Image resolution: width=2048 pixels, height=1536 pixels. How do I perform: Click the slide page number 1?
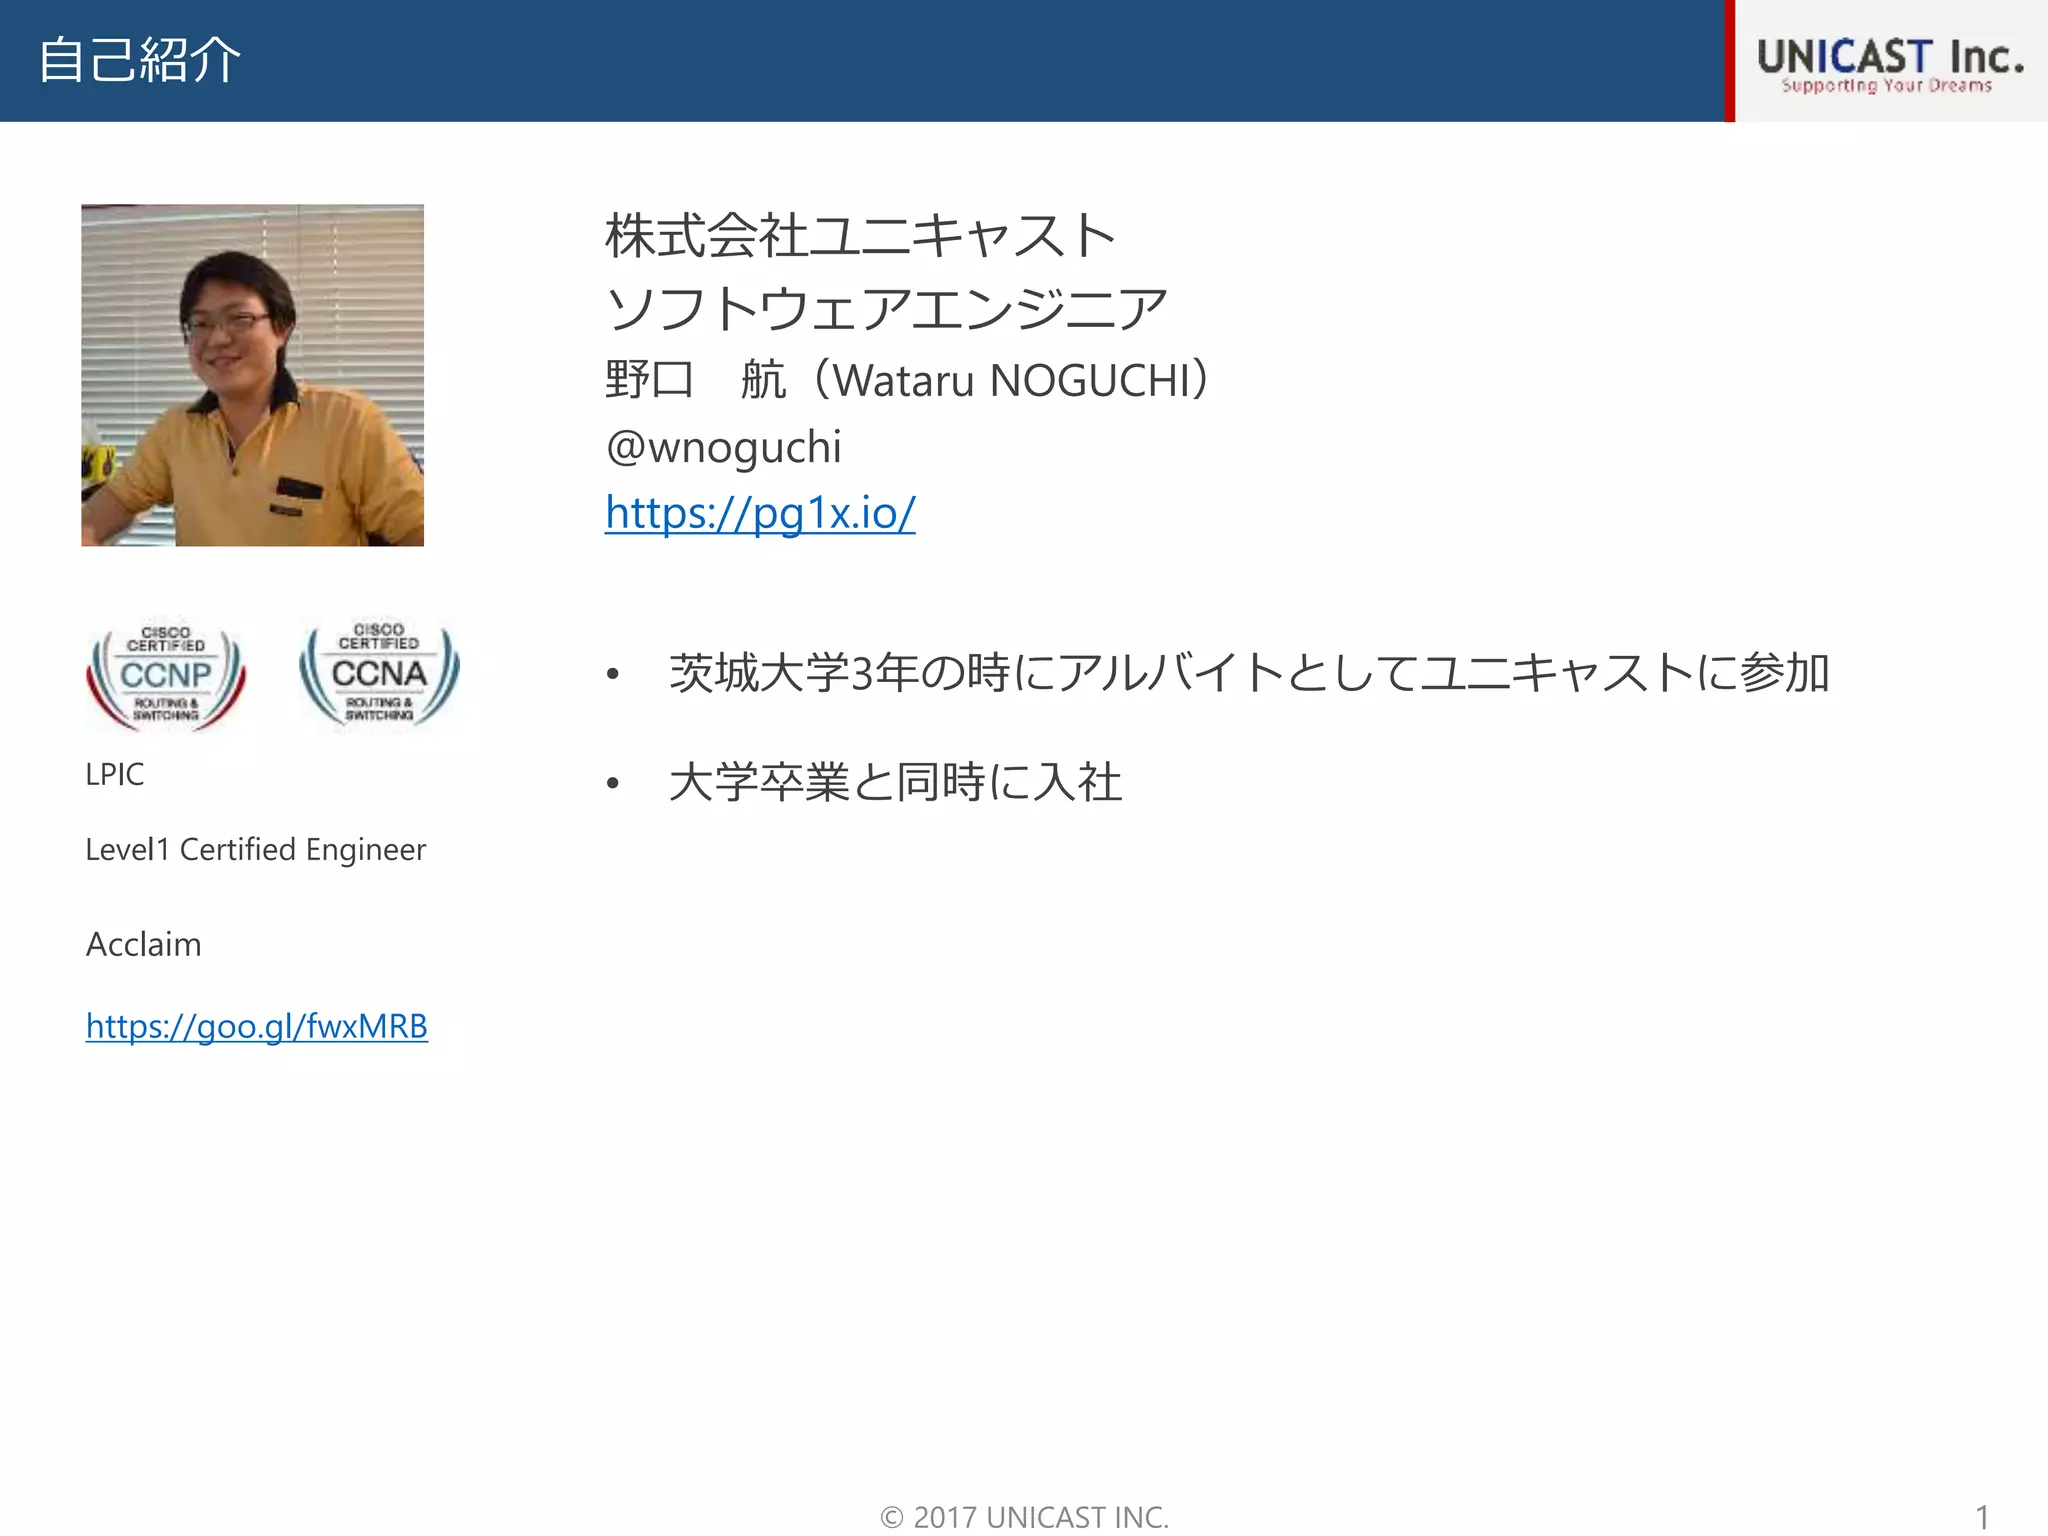click(1981, 1516)
